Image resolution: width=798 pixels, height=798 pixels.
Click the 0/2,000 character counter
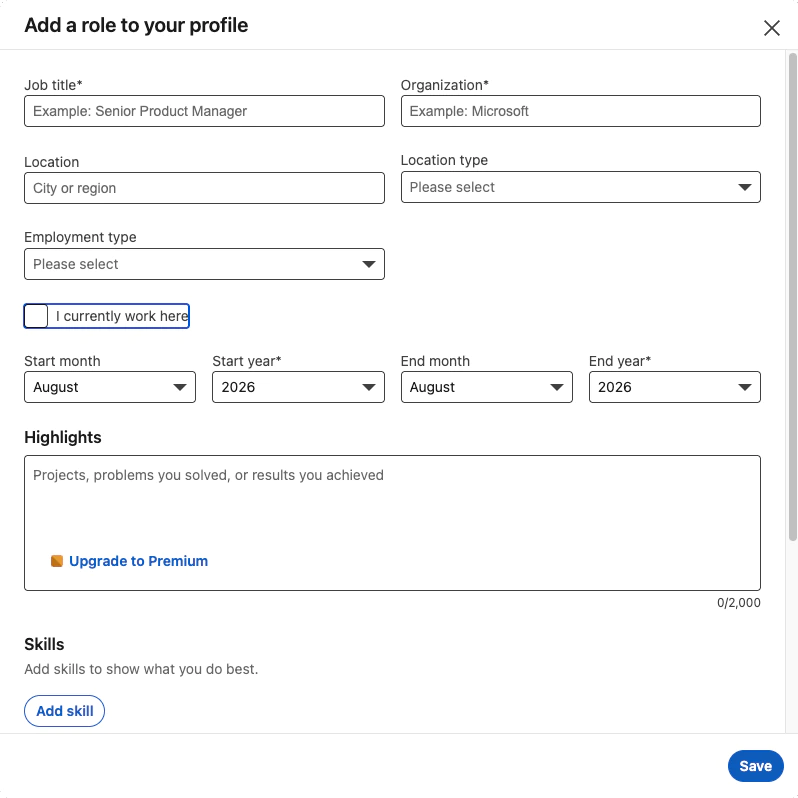738,603
